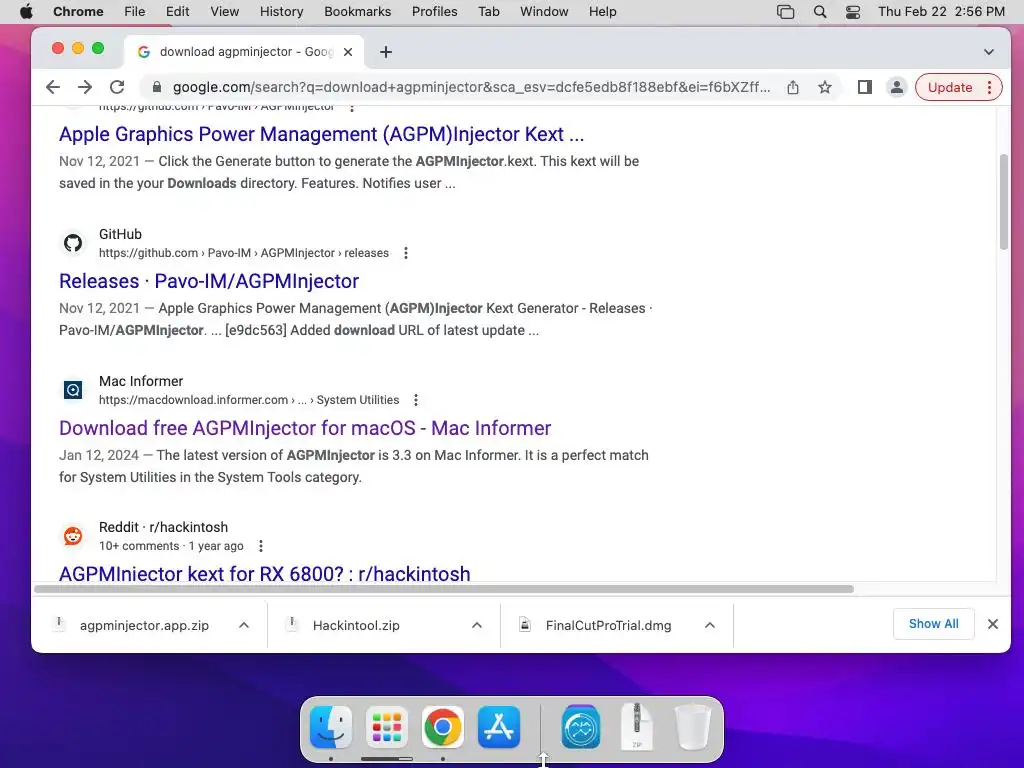Open the Edit menu

tap(177, 12)
